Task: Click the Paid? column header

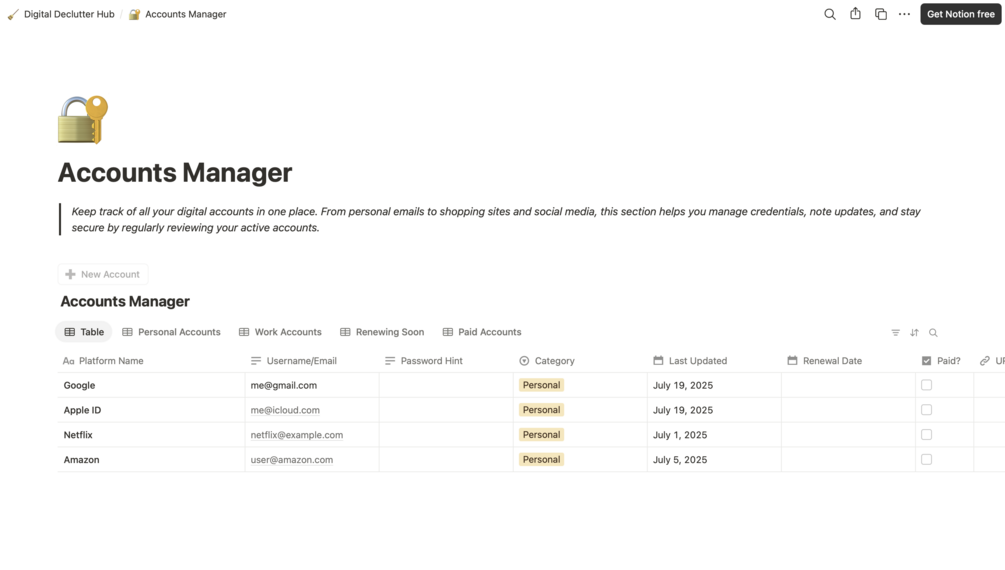Action: [x=945, y=361]
